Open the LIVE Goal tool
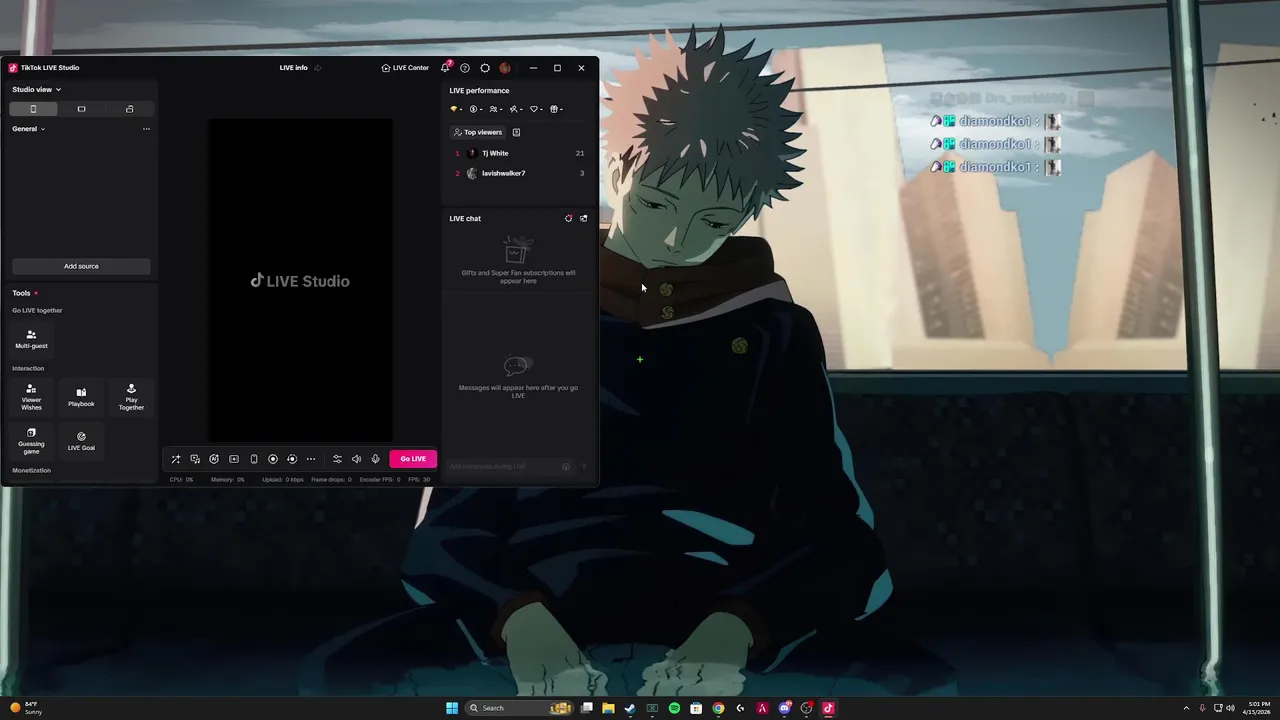This screenshot has width=1280, height=720. 81,441
